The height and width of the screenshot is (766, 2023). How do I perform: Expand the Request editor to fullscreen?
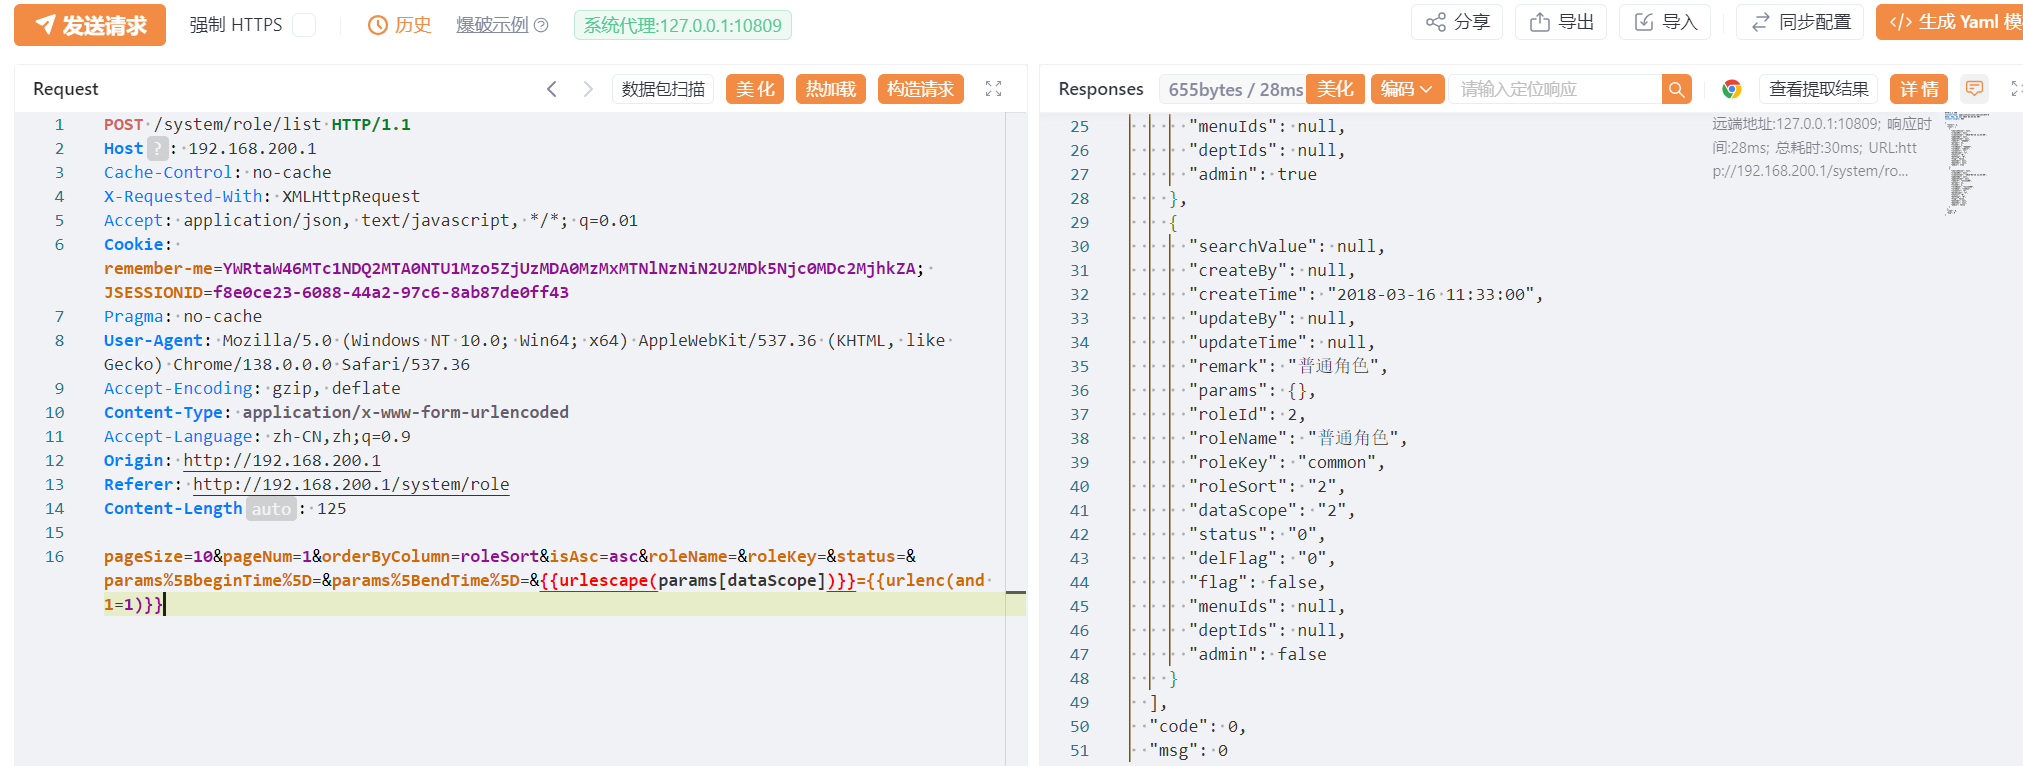[993, 89]
